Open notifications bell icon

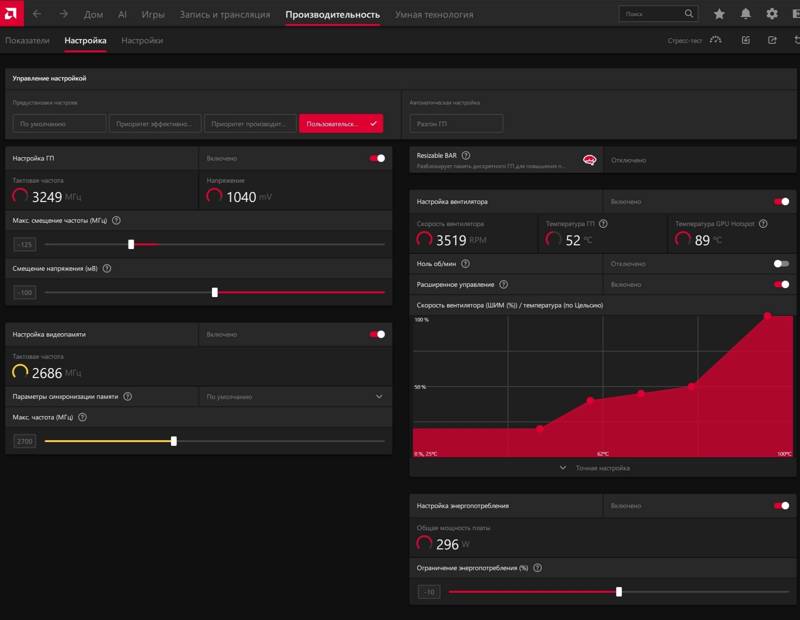click(745, 14)
